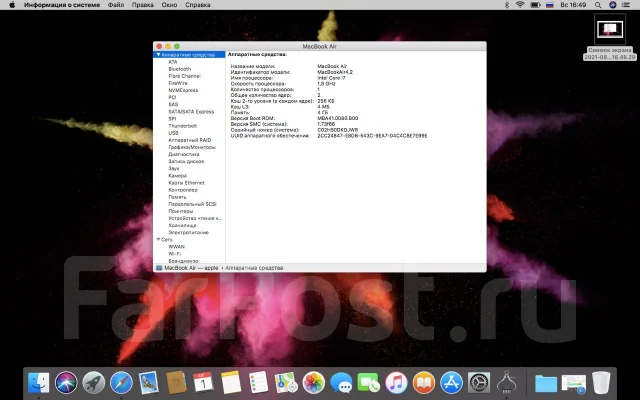640x400 pixels.
Task: Select Принтеры in the sidebar
Action: pyautogui.click(x=181, y=211)
